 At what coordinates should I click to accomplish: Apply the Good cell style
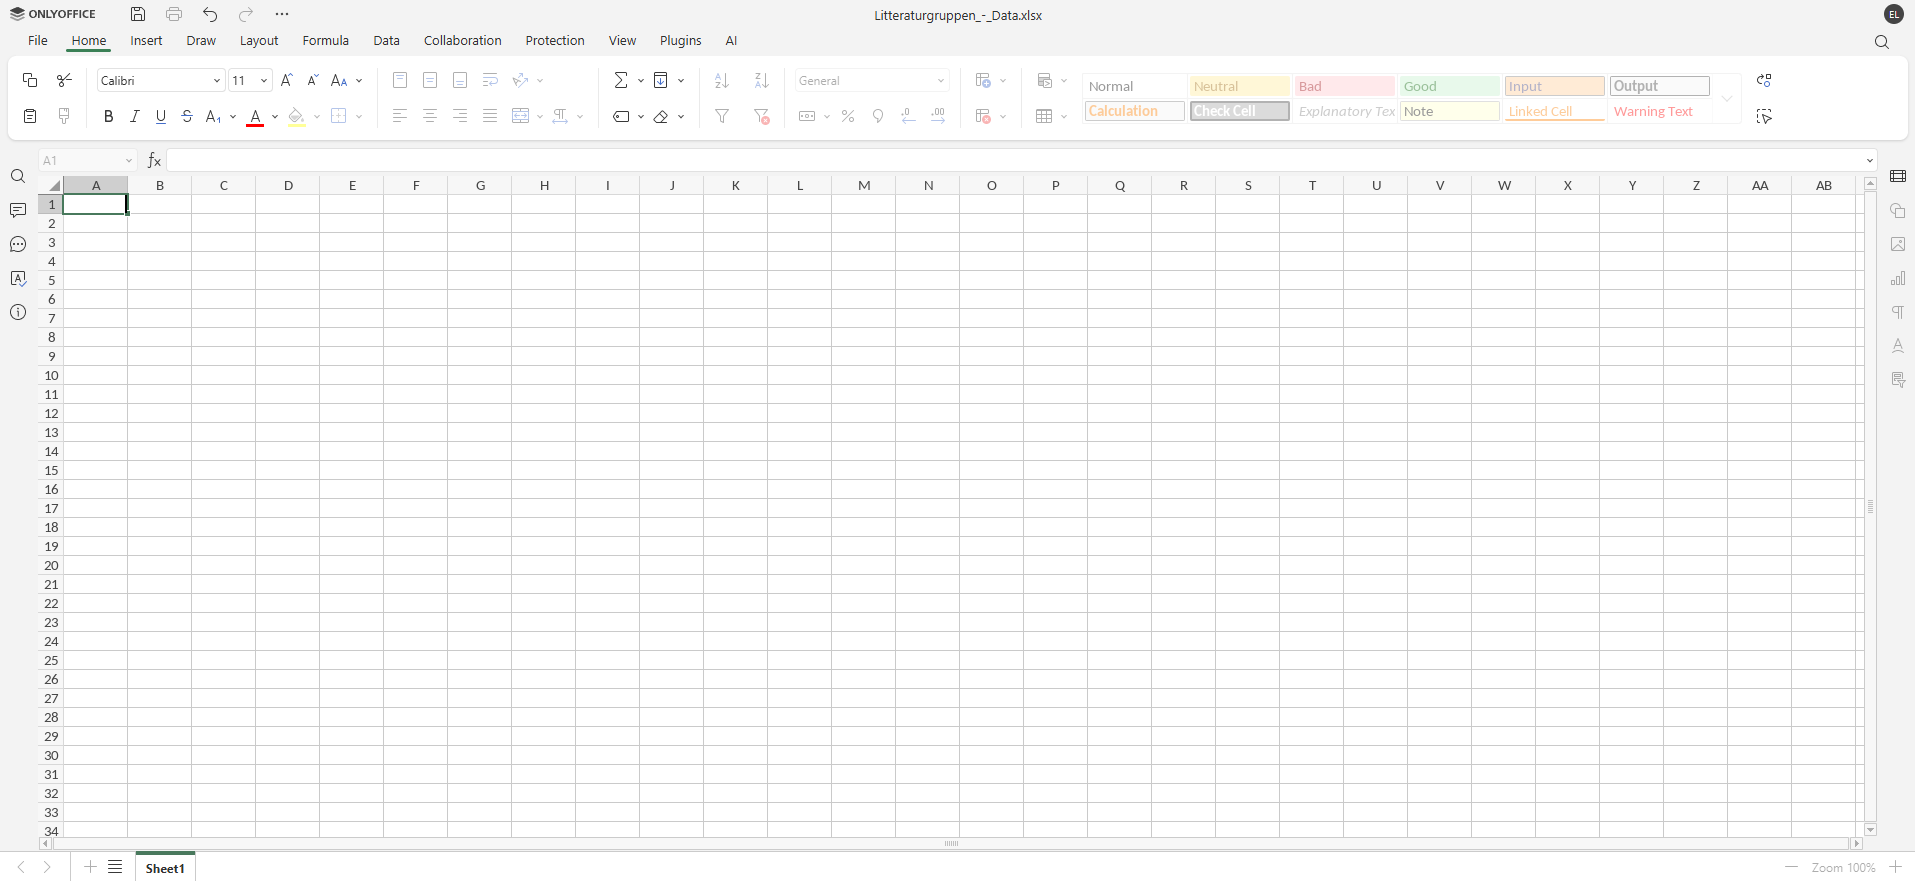click(1449, 86)
